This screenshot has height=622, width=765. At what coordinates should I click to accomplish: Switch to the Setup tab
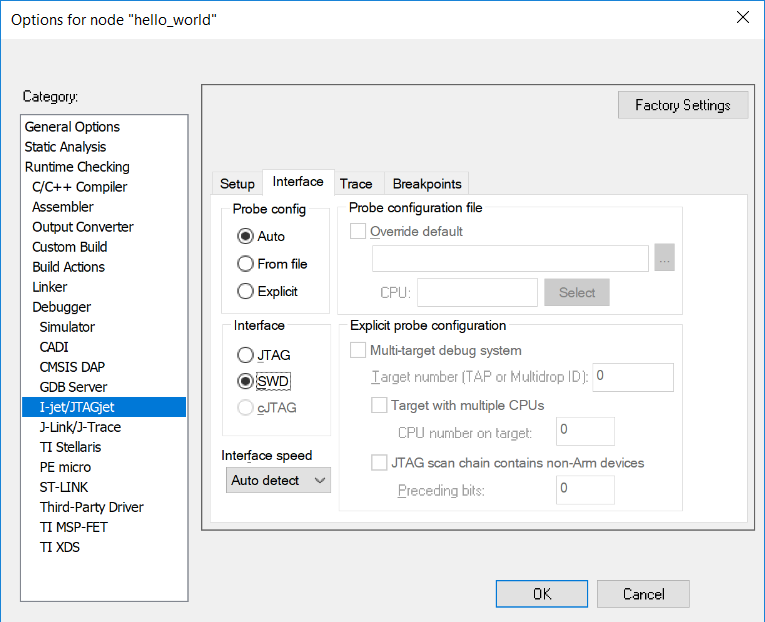(238, 184)
